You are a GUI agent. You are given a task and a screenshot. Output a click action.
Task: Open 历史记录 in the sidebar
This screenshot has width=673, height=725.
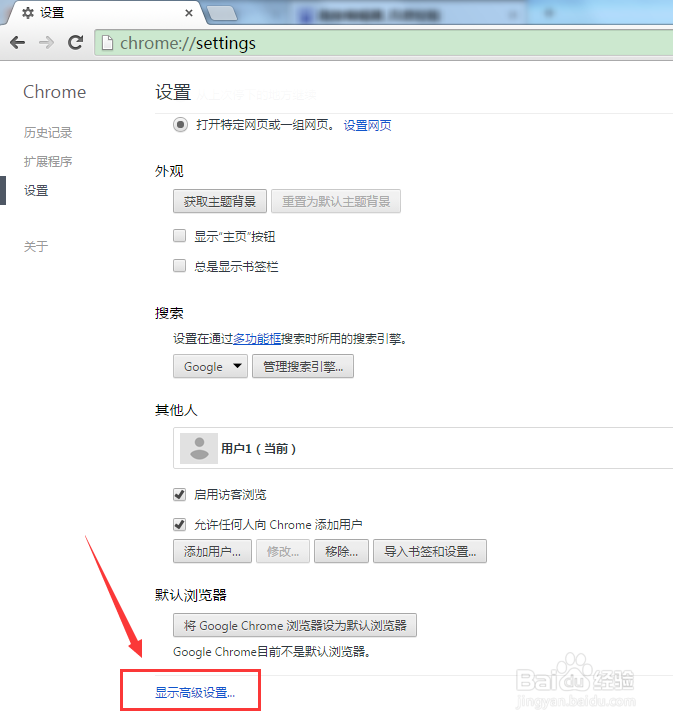pos(48,133)
